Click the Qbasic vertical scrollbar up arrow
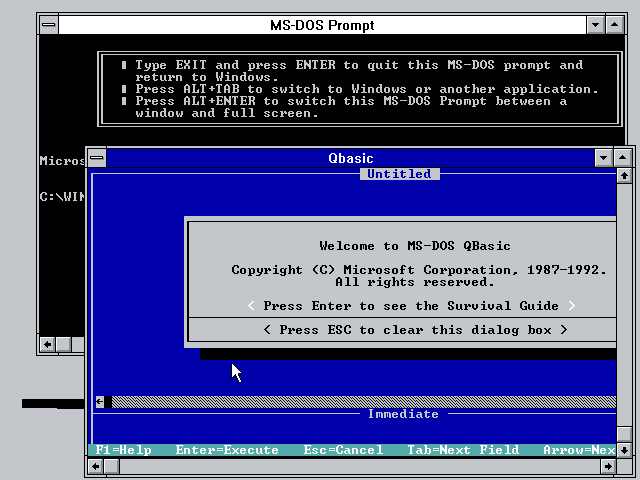The width and height of the screenshot is (640, 480). point(624,176)
